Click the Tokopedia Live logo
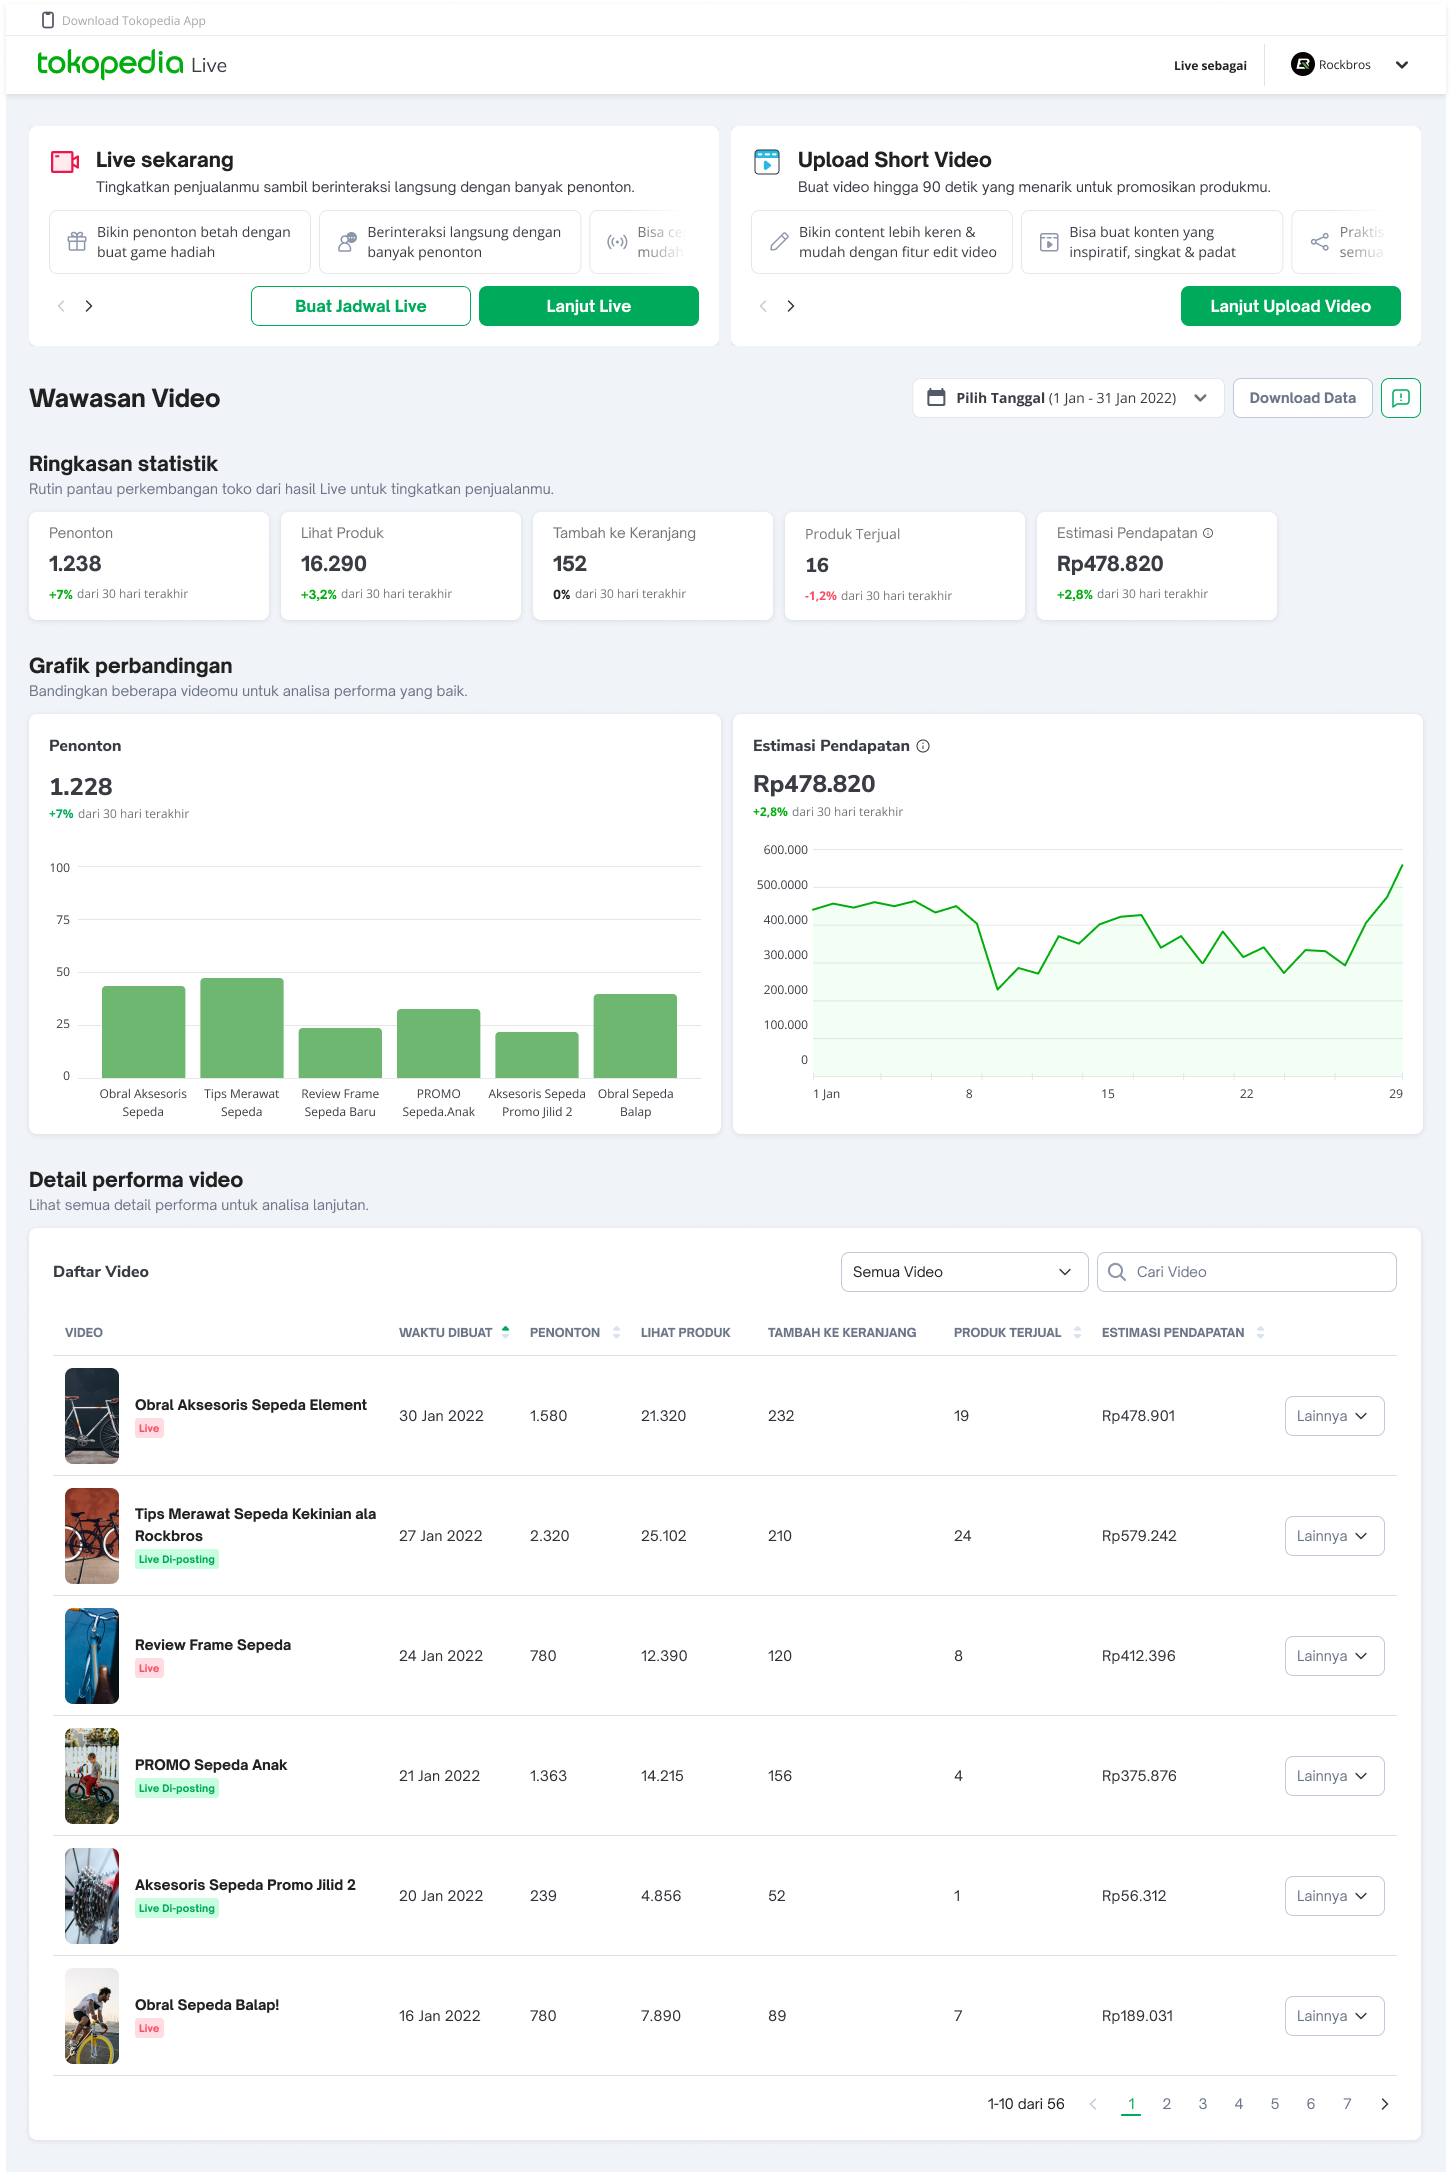1452x2172 pixels. (x=131, y=64)
